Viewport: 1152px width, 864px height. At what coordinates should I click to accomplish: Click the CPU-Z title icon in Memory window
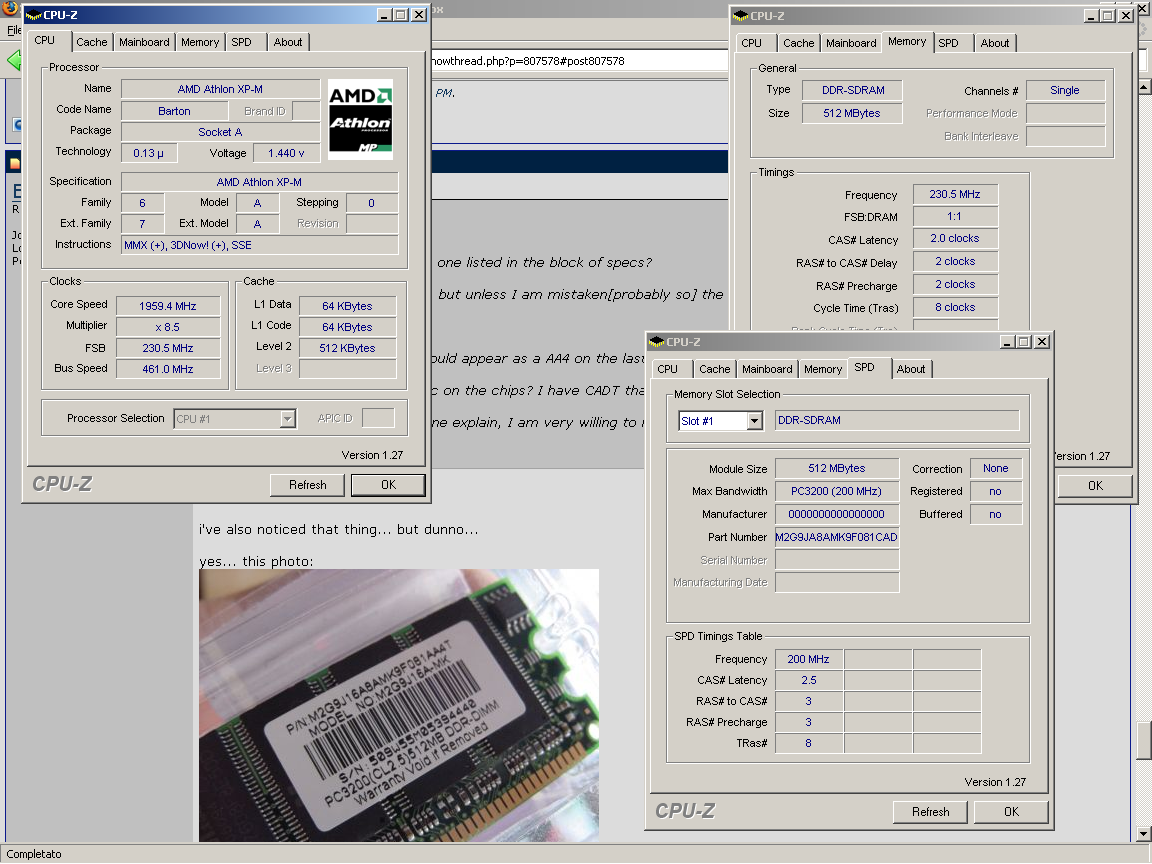coord(741,15)
